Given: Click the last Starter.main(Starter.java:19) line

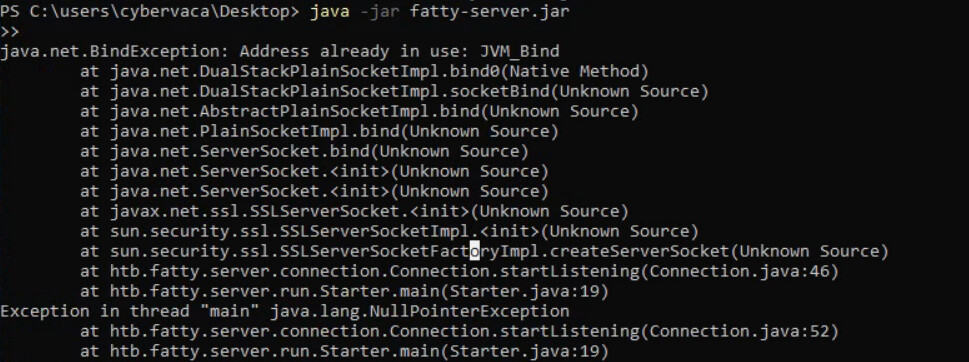Looking at the screenshot, I should [344, 351].
